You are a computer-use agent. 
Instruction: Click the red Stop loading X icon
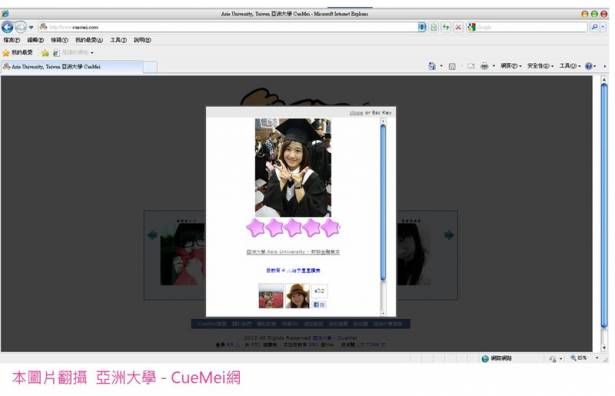tap(458, 27)
